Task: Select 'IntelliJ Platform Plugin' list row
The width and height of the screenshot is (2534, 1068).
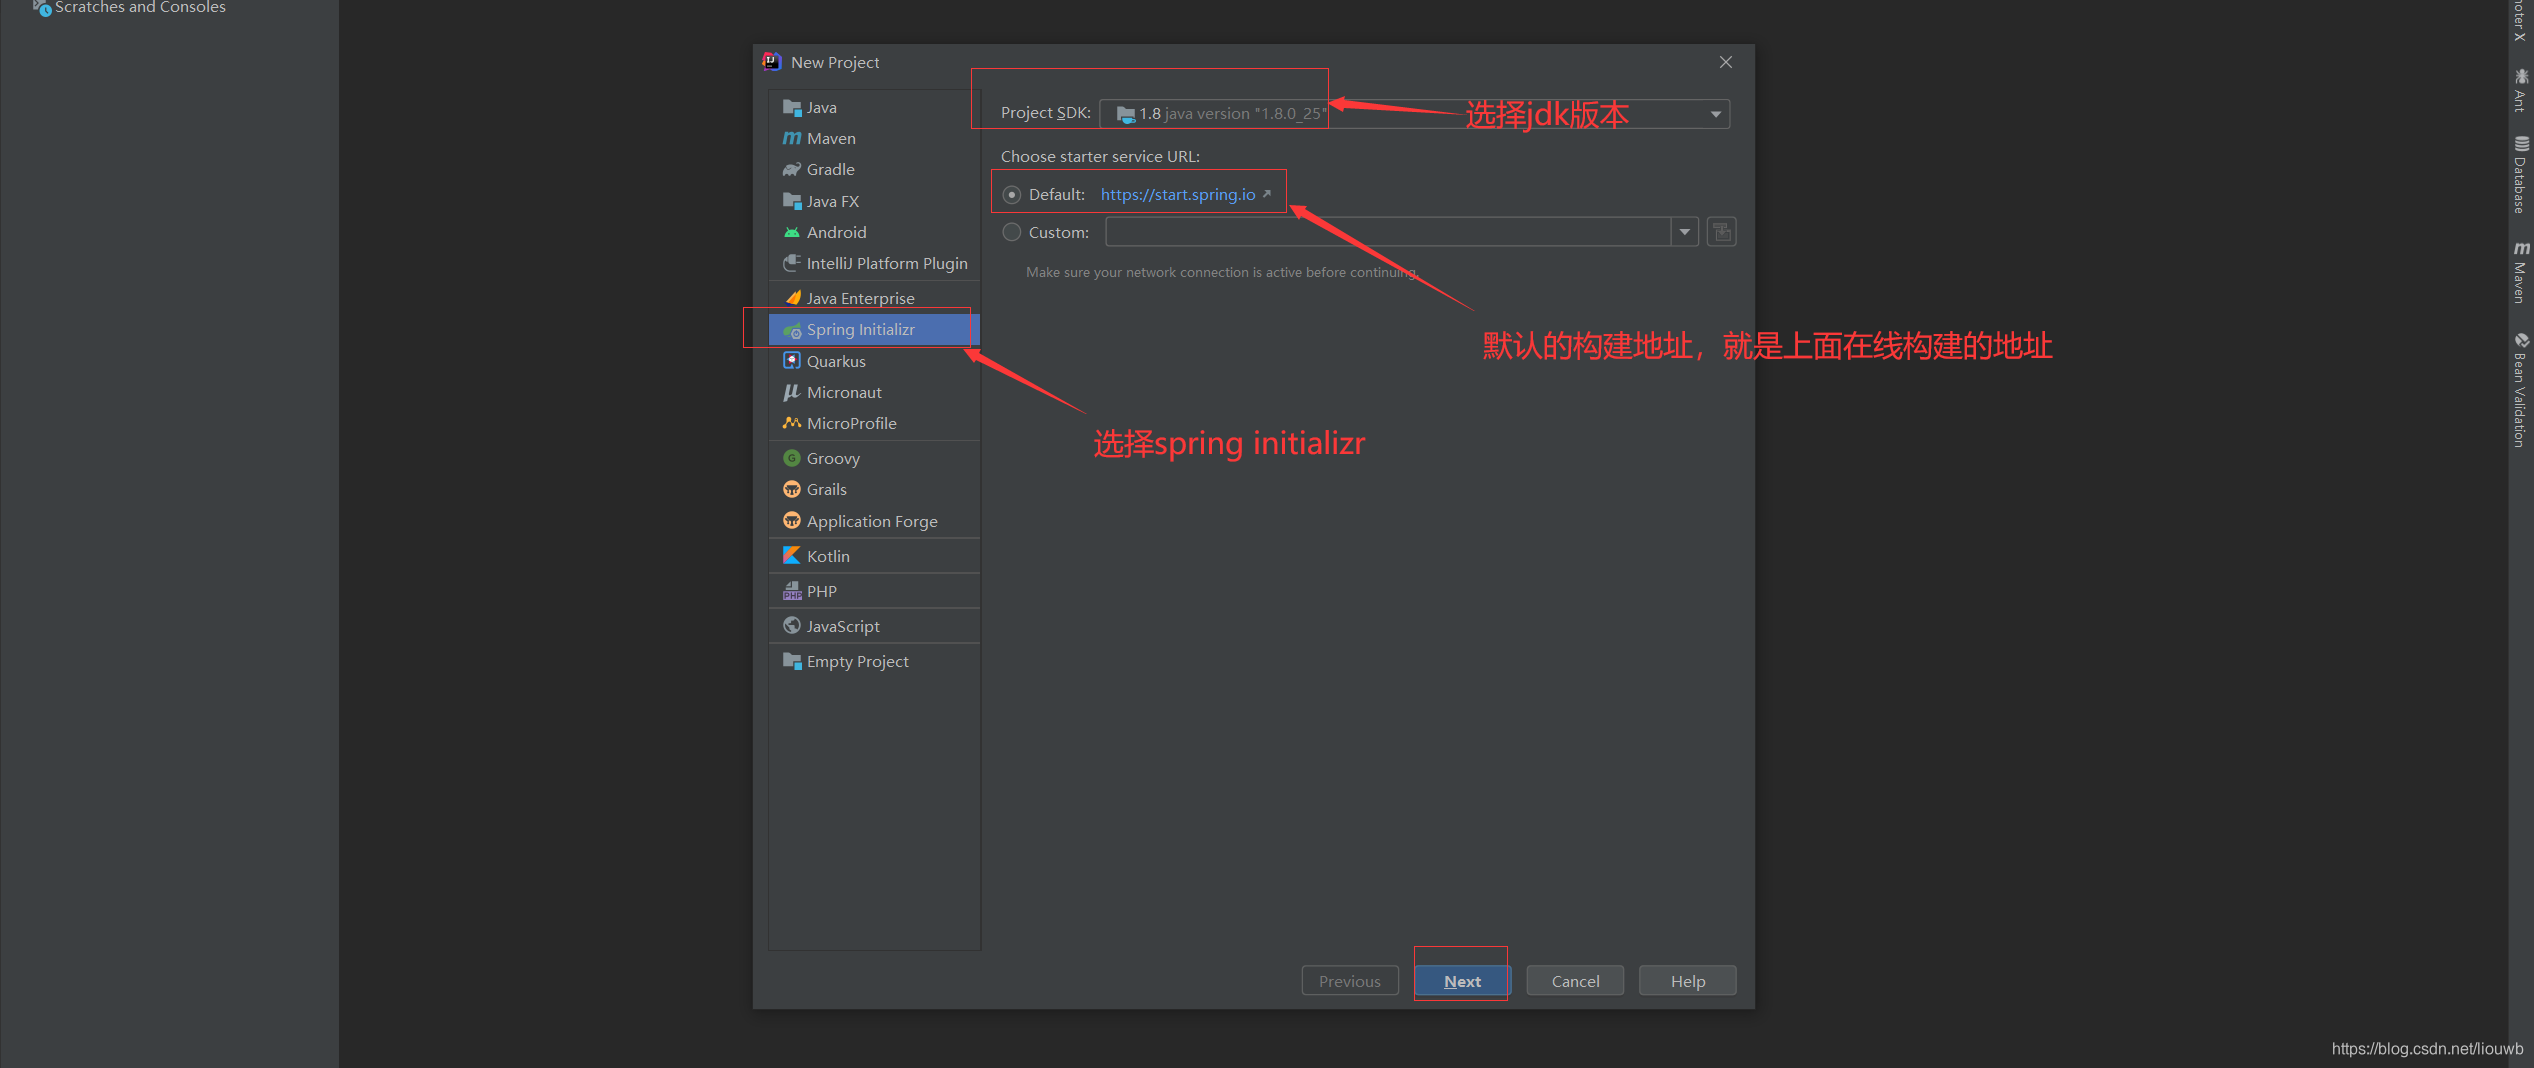Action: (875, 263)
